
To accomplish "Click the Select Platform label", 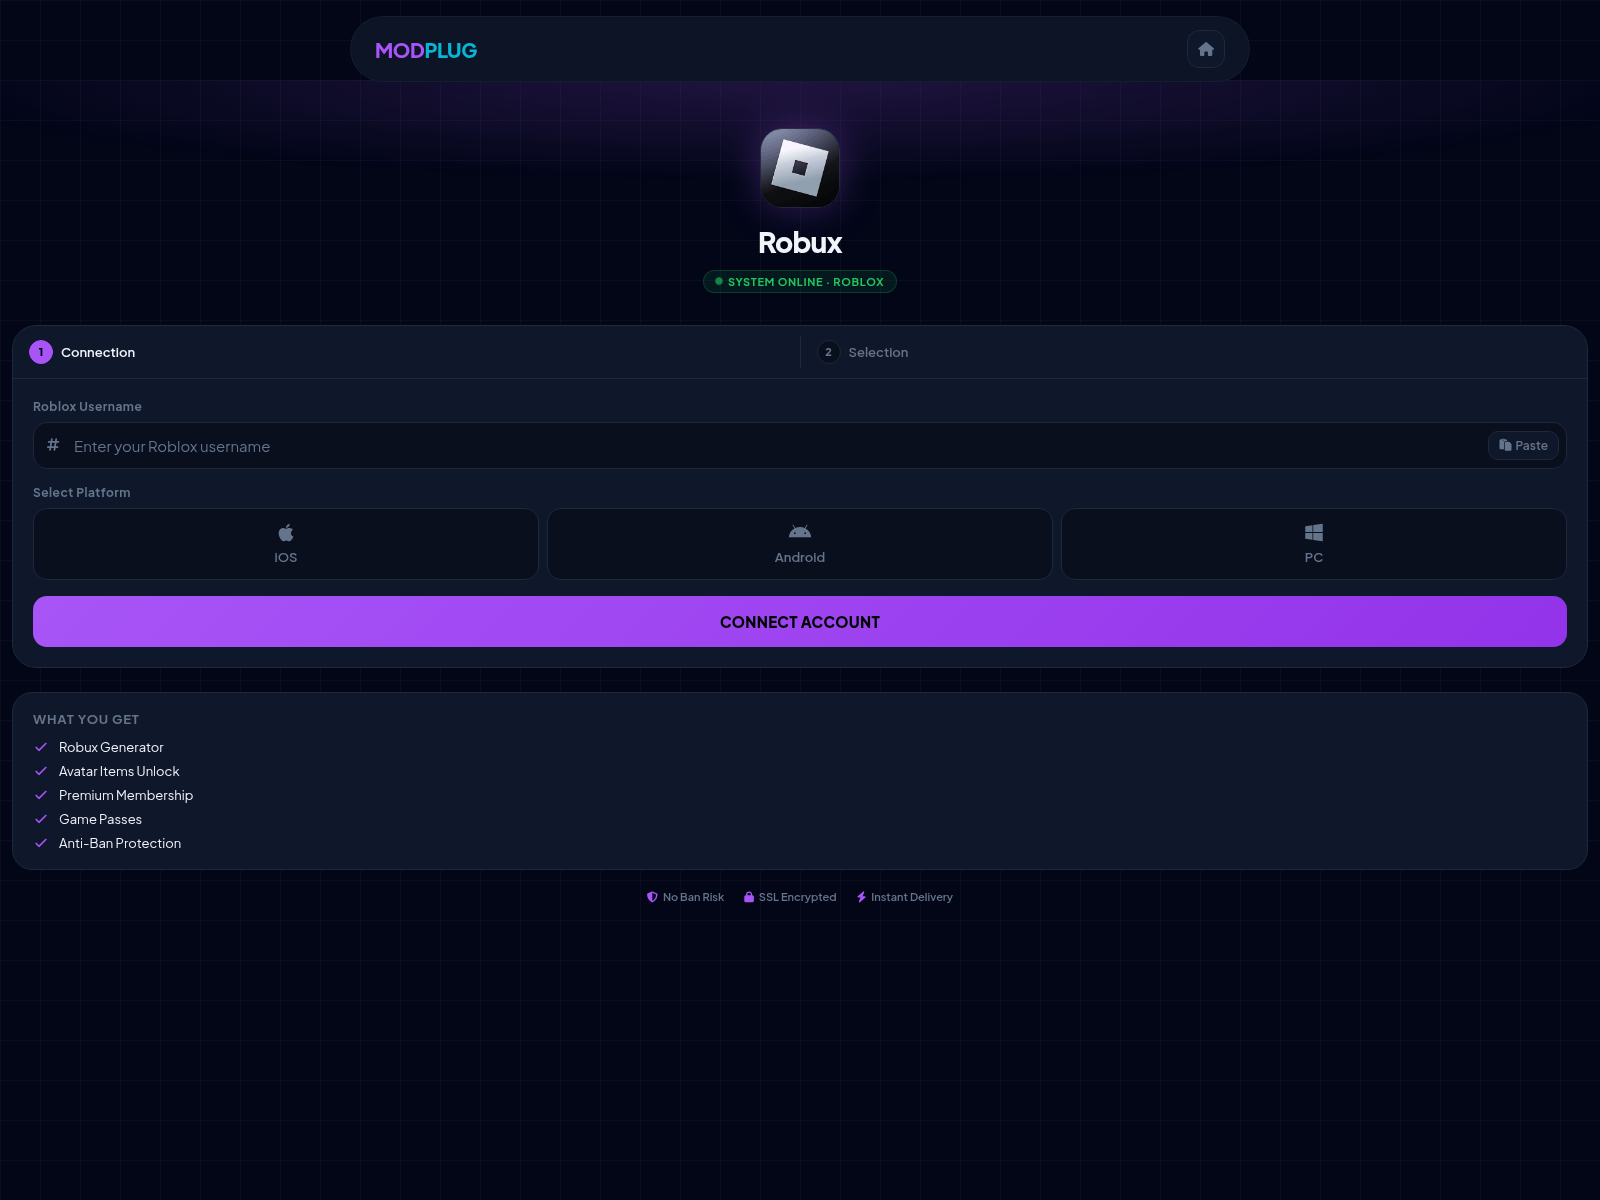I will coord(82,492).
